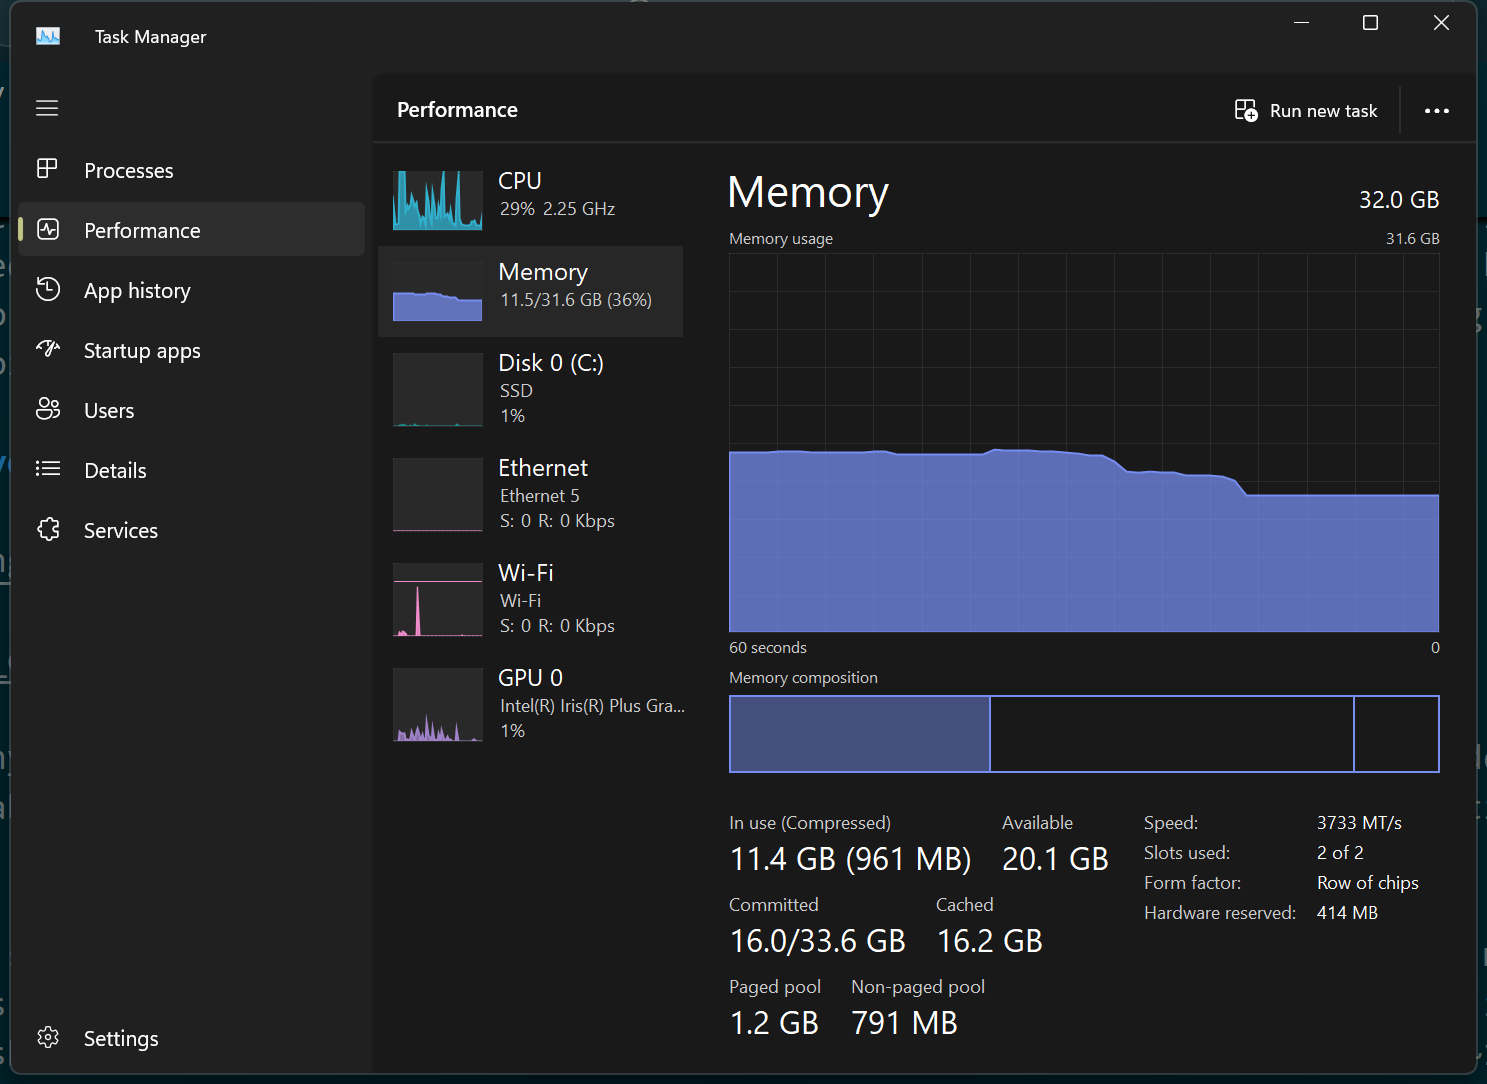The width and height of the screenshot is (1487, 1084).
Task: Click the App history clock icon
Action: (48, 290)
